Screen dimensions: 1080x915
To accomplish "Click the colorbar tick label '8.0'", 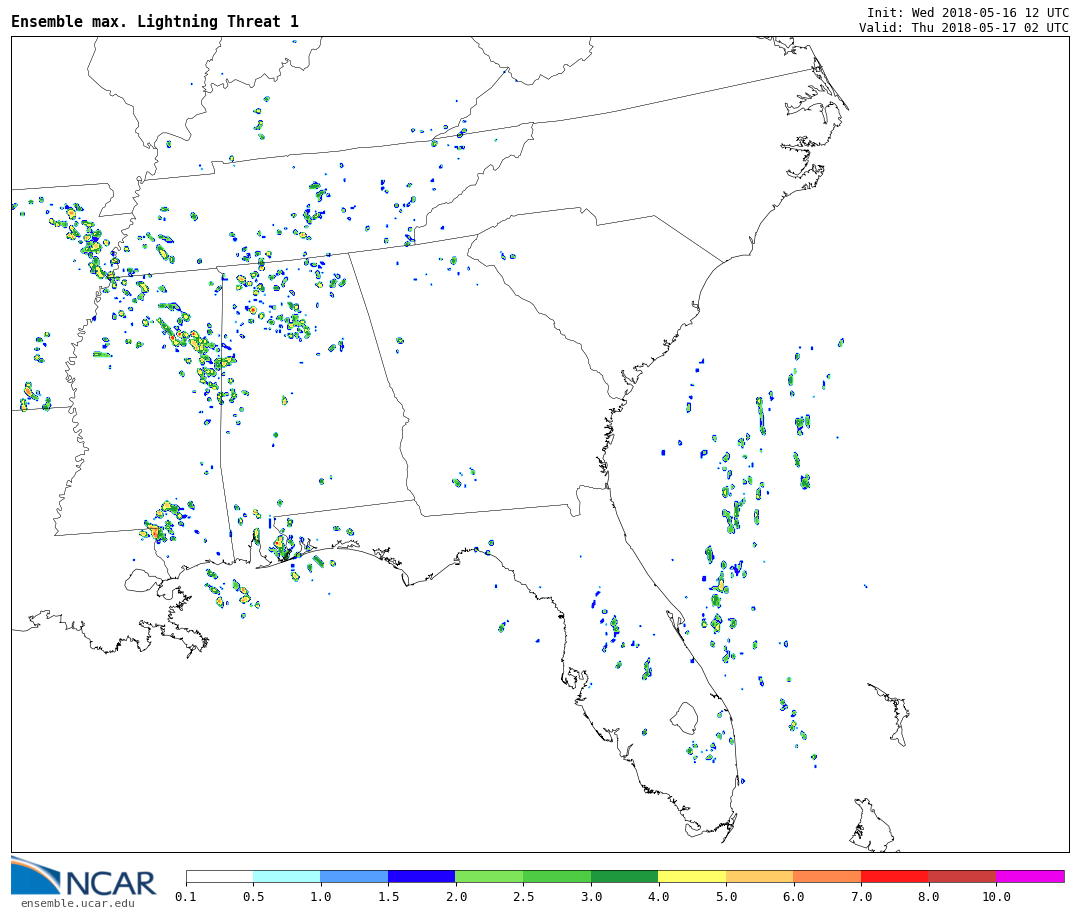I will coord(928,897).
